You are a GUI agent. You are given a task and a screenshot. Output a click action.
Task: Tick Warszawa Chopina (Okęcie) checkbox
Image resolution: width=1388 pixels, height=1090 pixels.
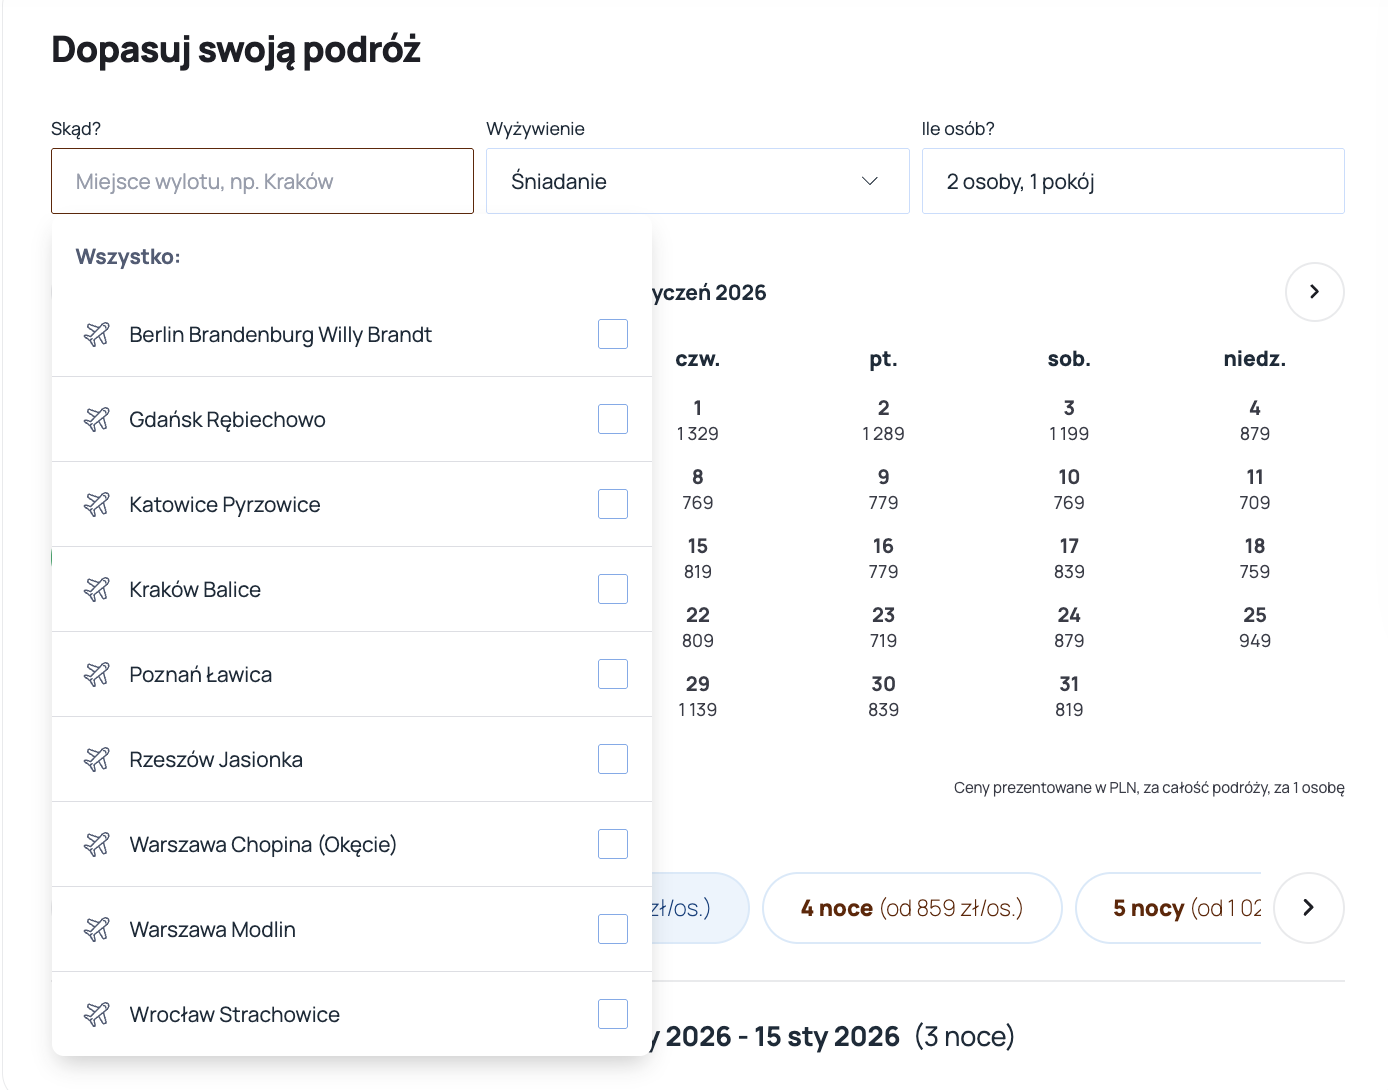coord(612,844)
